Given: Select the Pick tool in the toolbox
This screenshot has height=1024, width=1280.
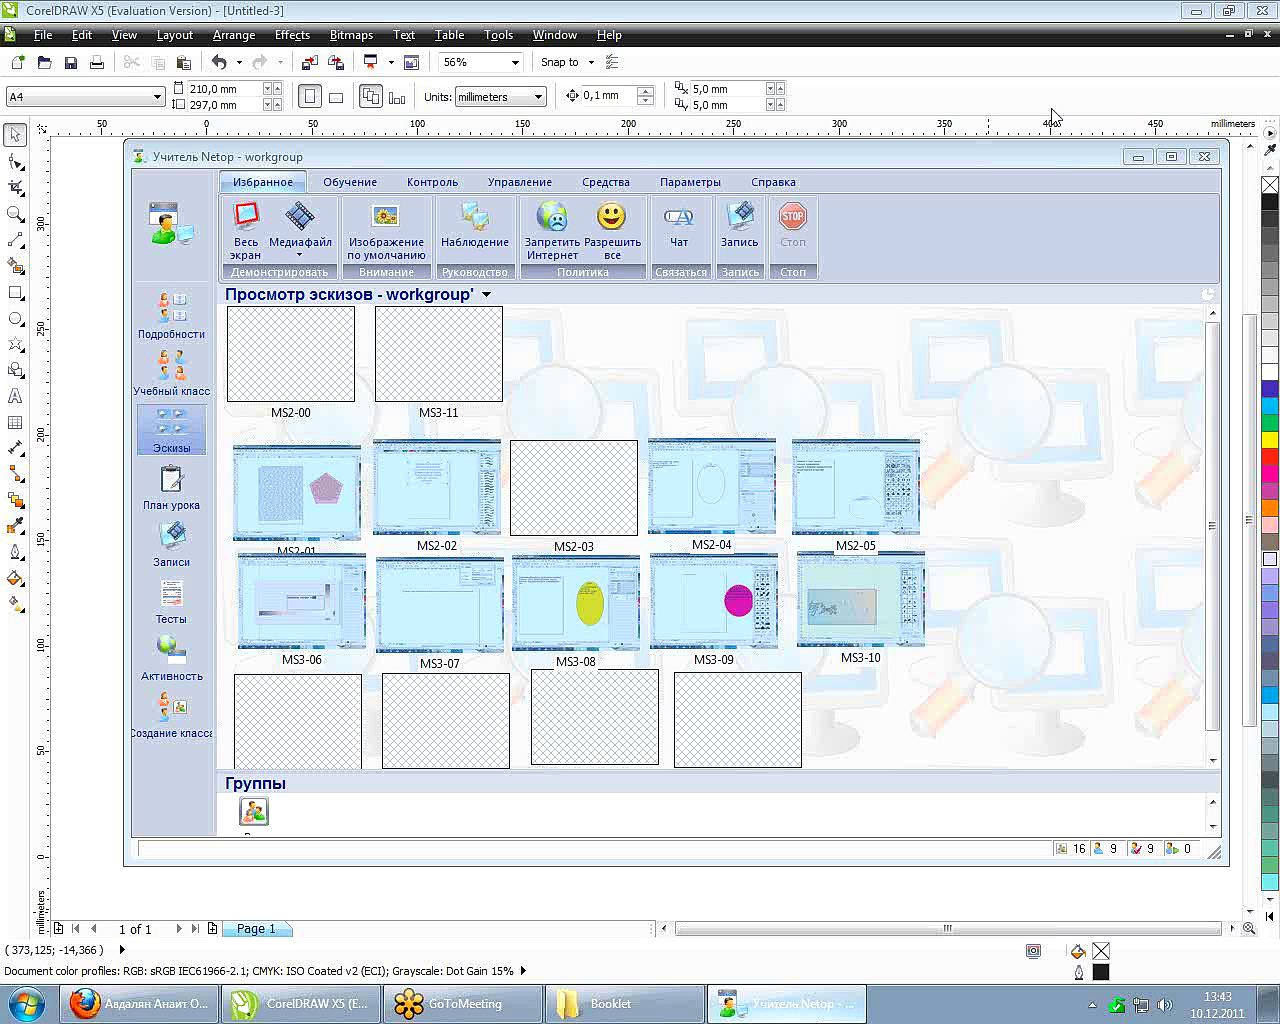Looking at the screenshot, I should tap(16, 135).
